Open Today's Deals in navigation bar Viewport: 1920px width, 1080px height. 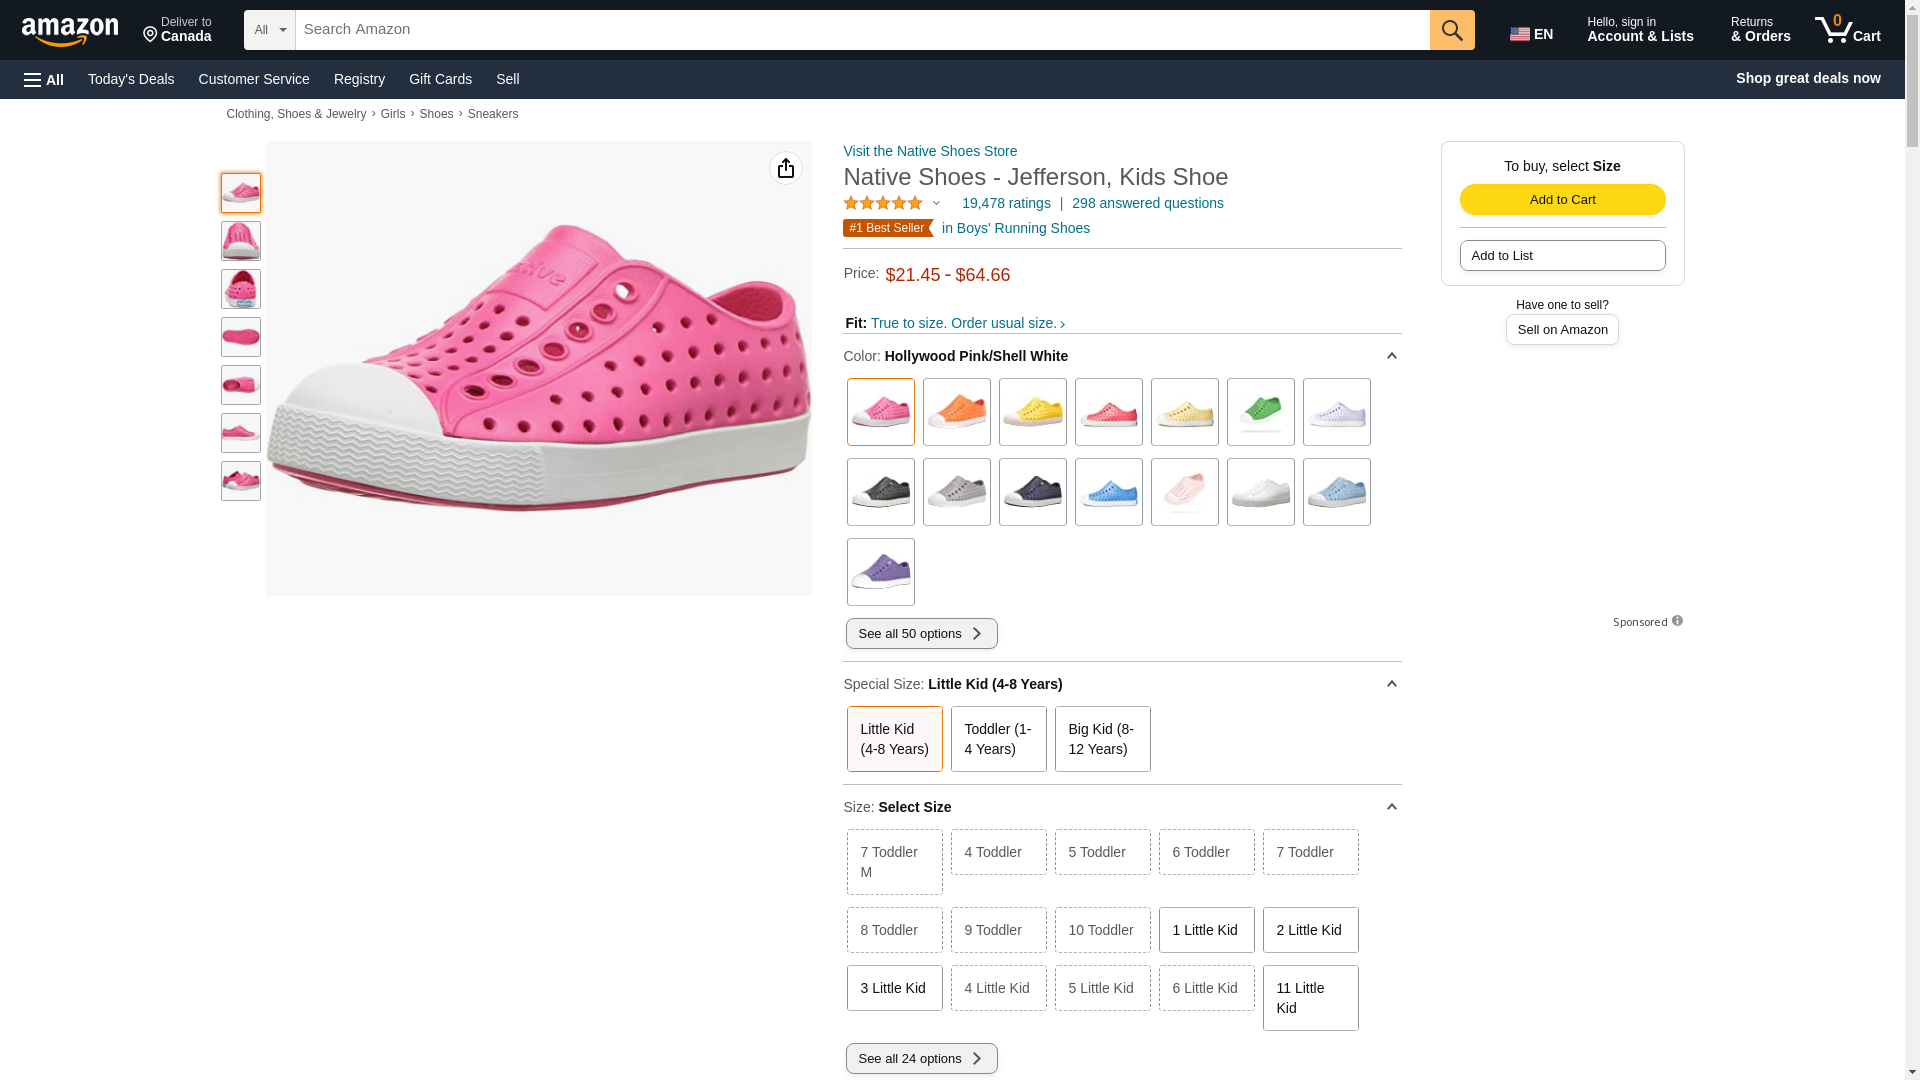point(131,79)
